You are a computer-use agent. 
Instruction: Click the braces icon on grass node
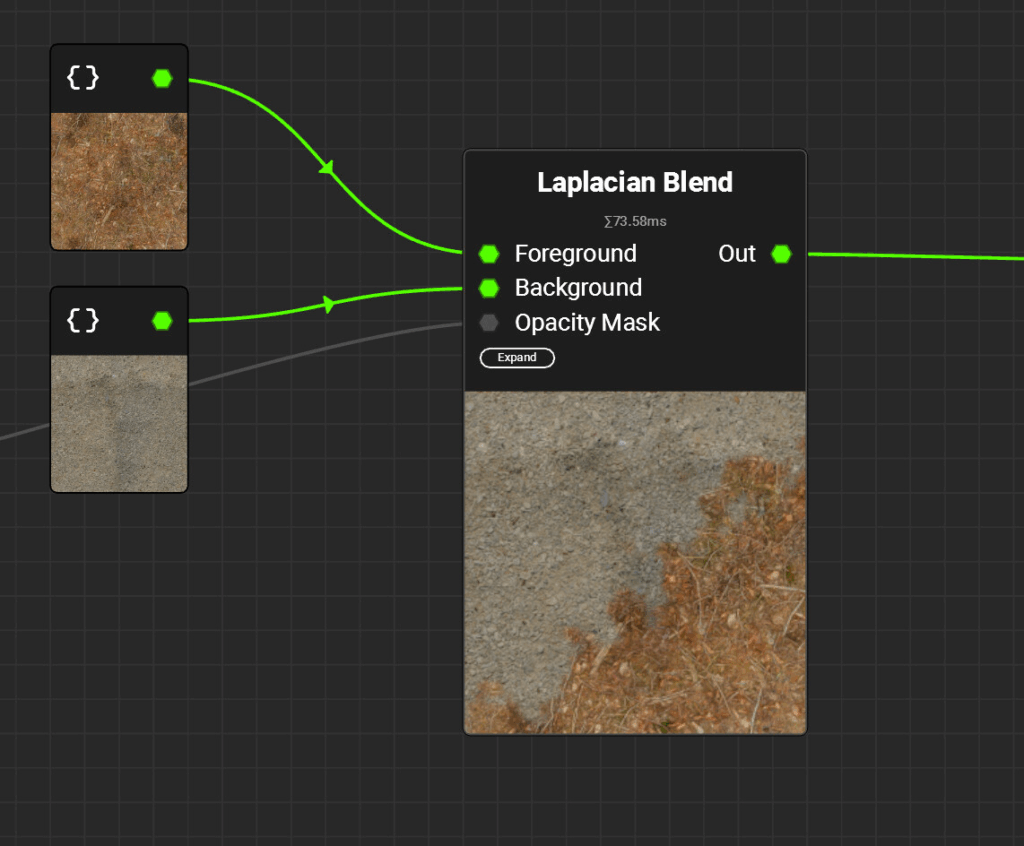[83, 78]
